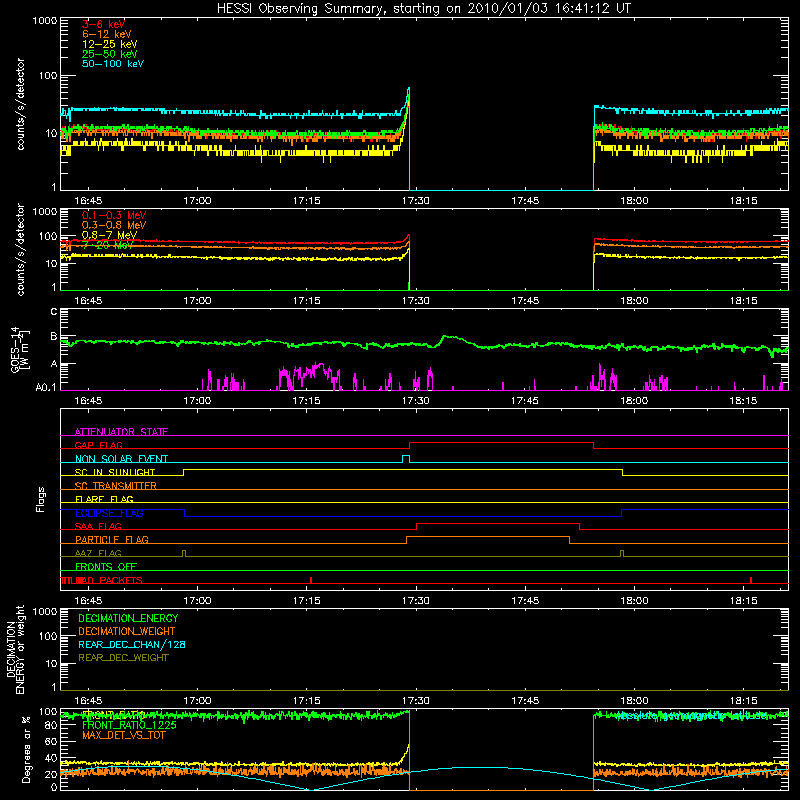Click the NON_SOLAR_EVENT flag label
The width and height of the screenshot is (800, 800).
(121, 459)
